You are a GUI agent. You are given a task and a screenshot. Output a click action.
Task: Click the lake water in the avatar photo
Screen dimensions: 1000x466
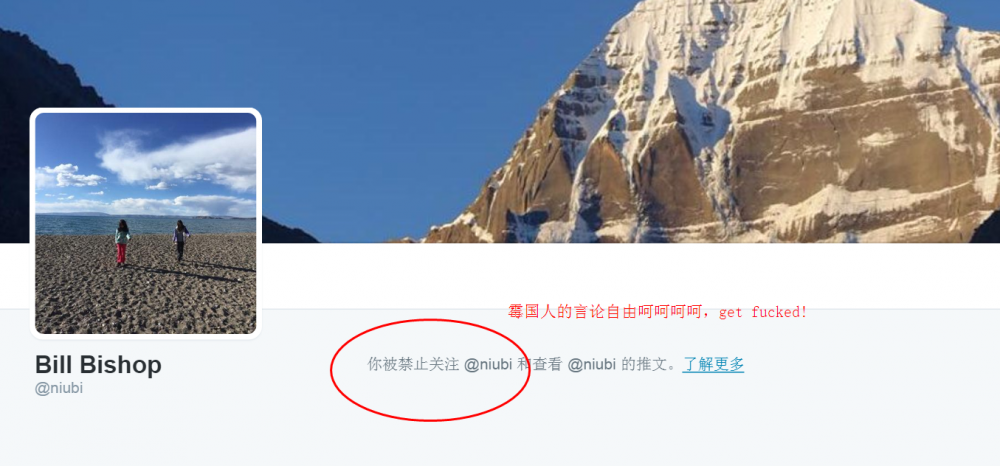145,224
